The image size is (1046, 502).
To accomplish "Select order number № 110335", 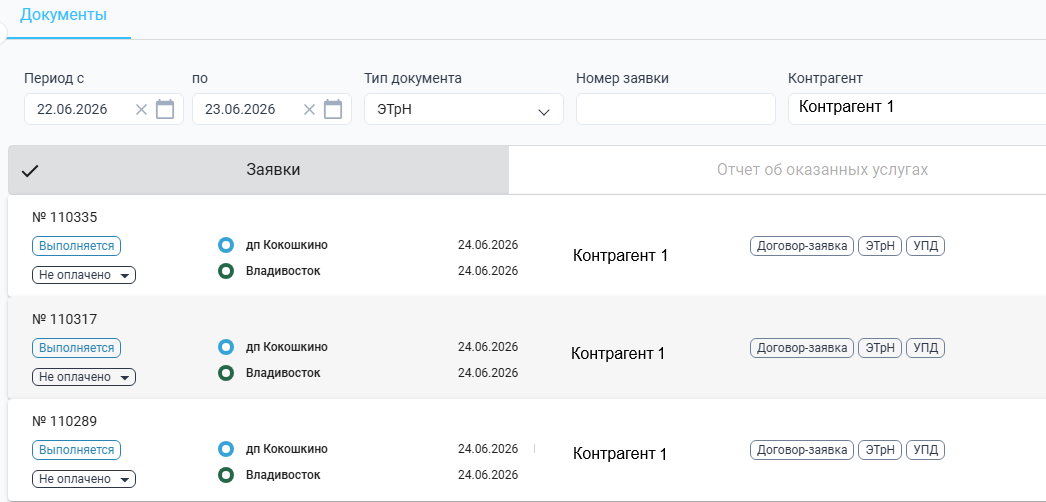I will click(x=65, y=217).
